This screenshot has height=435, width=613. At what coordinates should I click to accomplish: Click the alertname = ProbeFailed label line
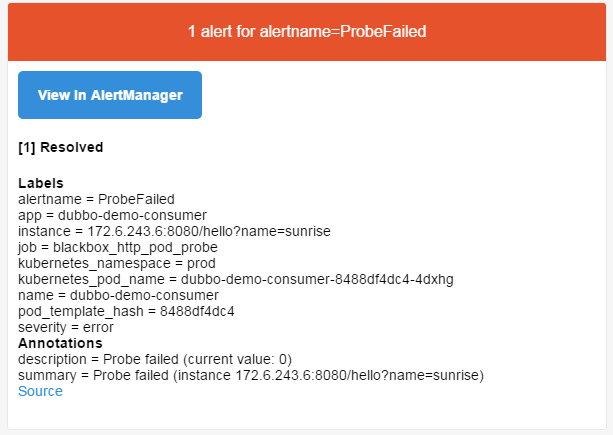pos(96,199)
